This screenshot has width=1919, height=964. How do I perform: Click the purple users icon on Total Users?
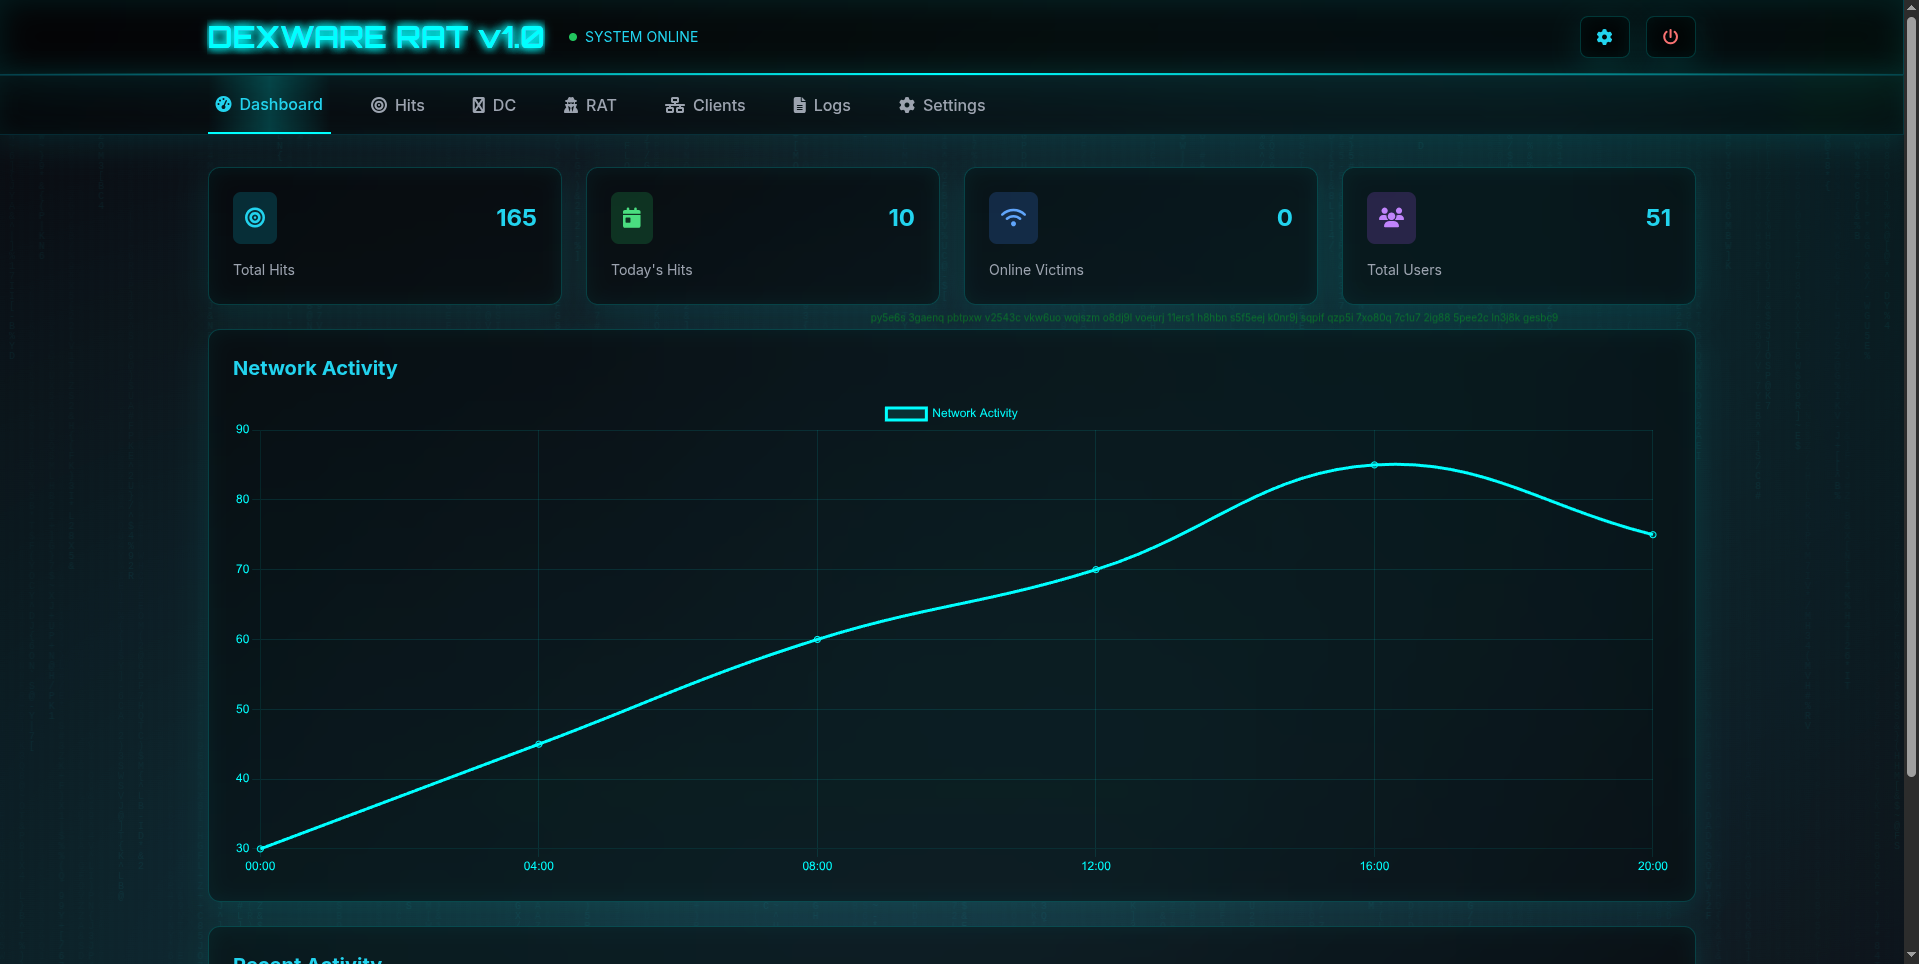point(1391,218)
